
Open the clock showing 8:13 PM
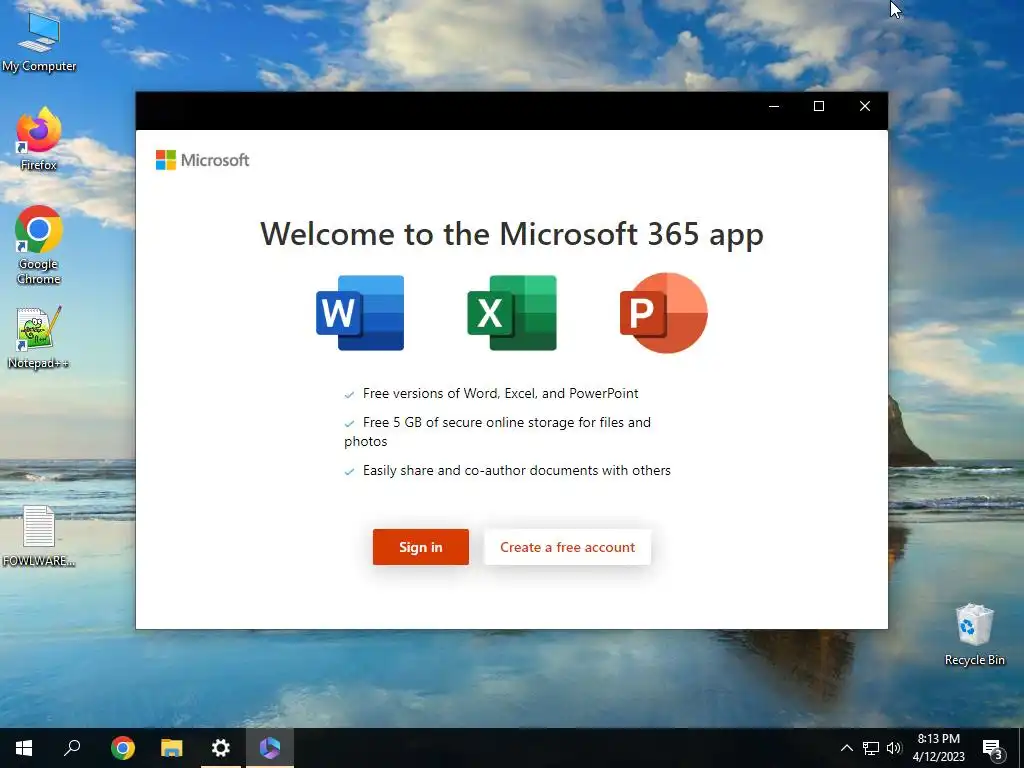point(938,748)
